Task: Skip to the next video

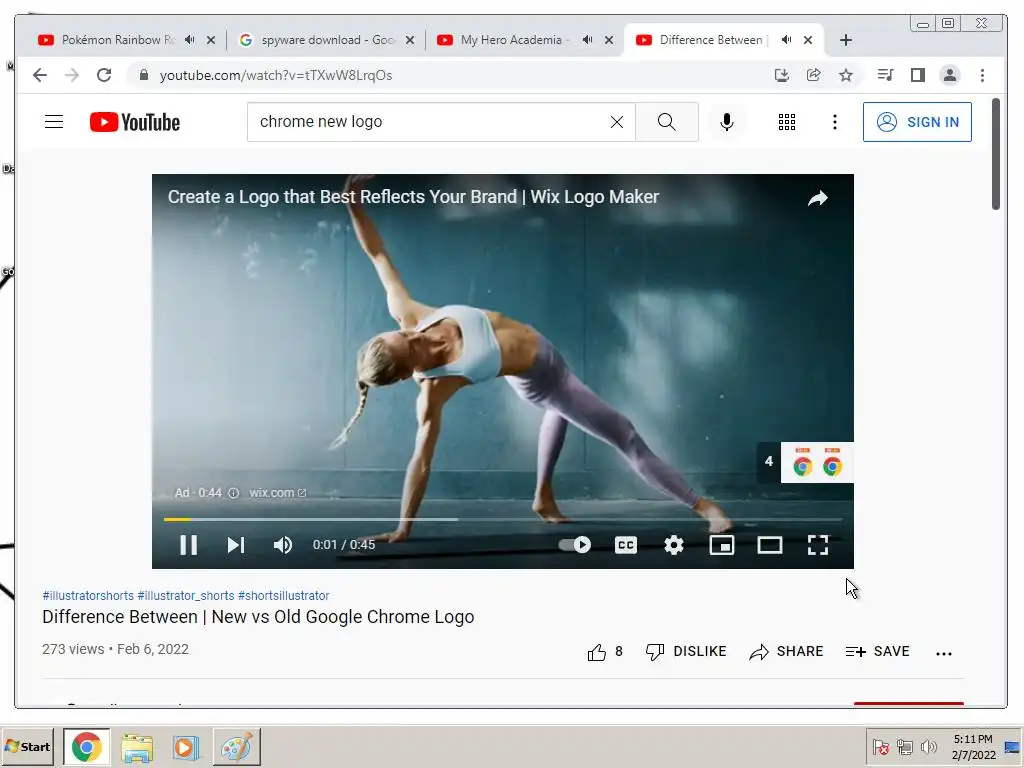Action: click(236, 545)
